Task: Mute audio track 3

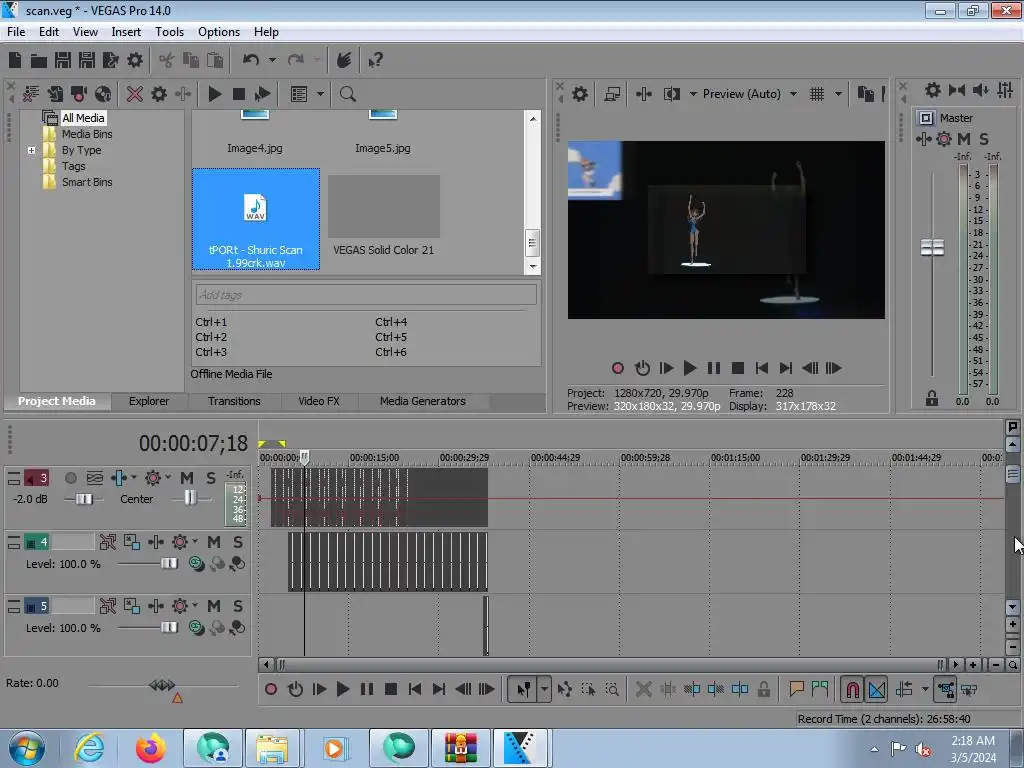Action: [x=187, y=478]
